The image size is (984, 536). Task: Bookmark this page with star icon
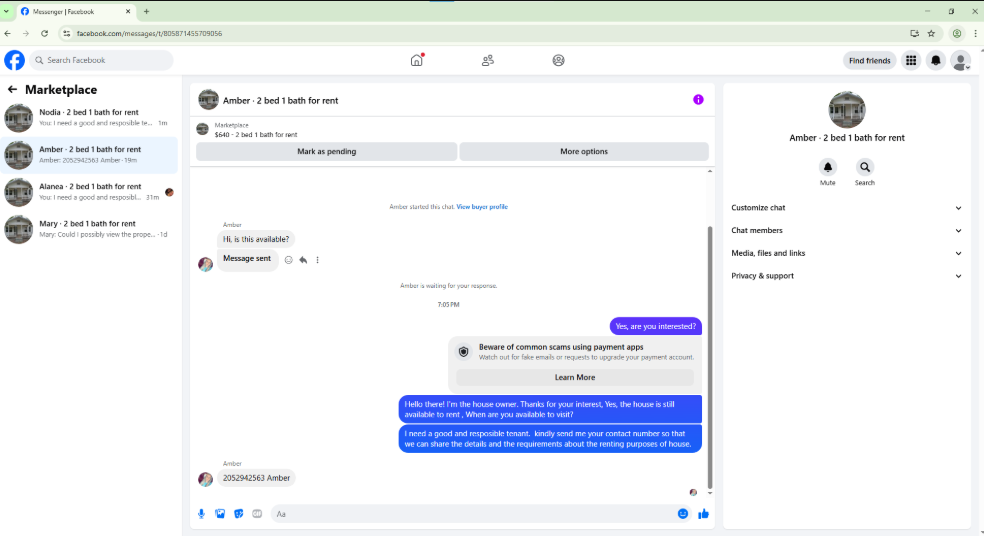coord(931,33)
